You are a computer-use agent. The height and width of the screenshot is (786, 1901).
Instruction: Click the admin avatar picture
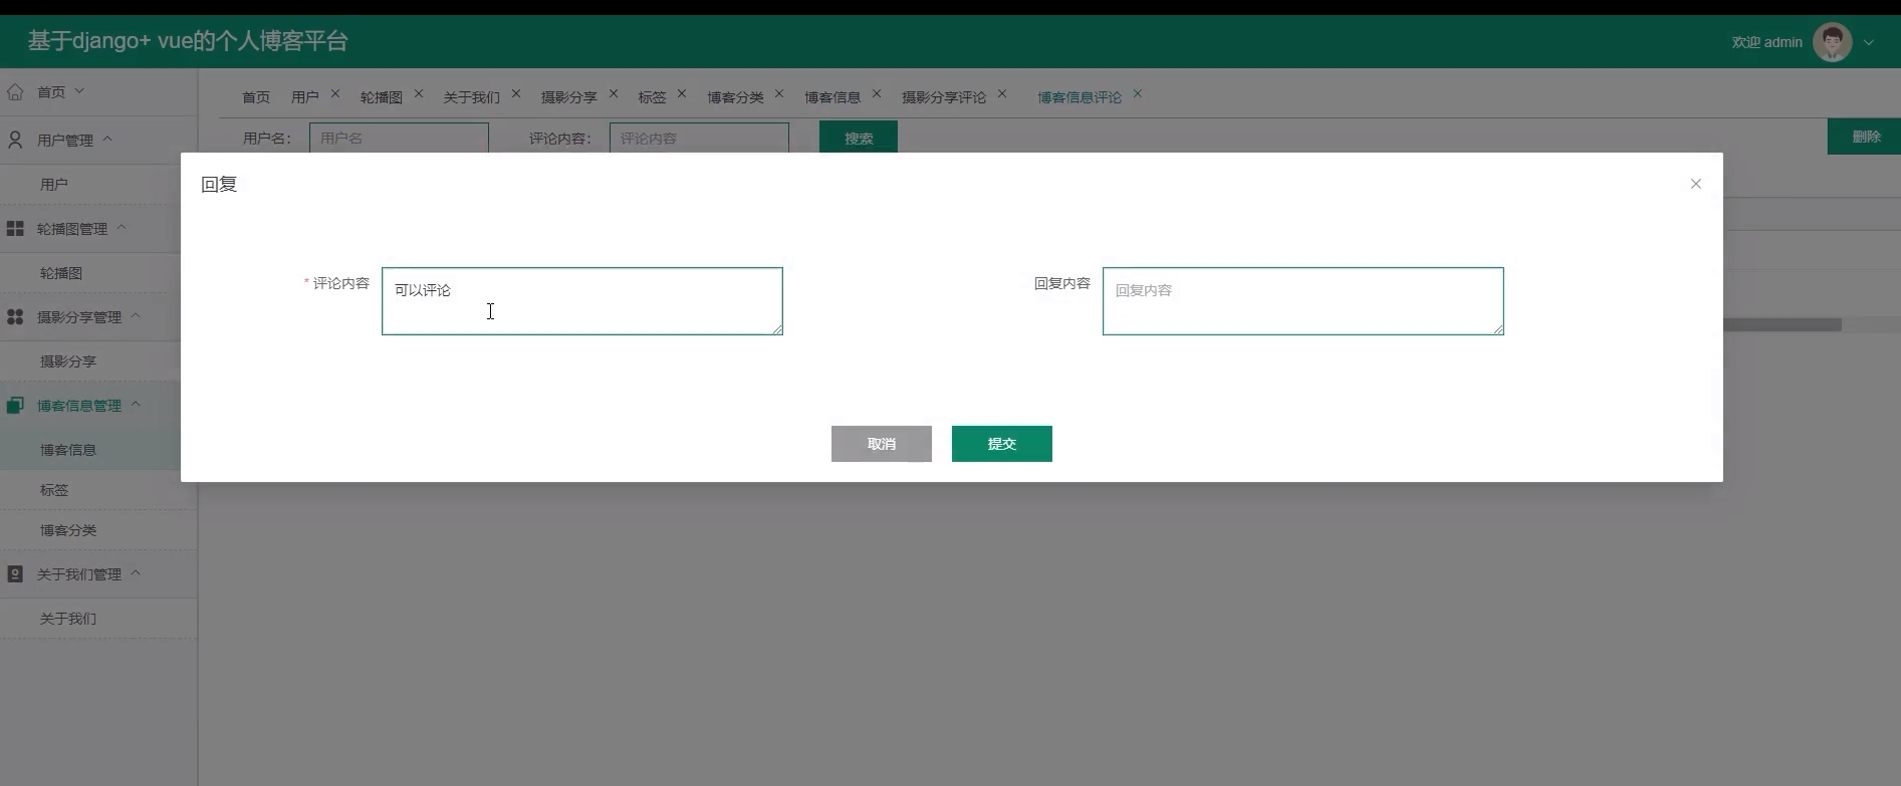[x=1832, y=42]
